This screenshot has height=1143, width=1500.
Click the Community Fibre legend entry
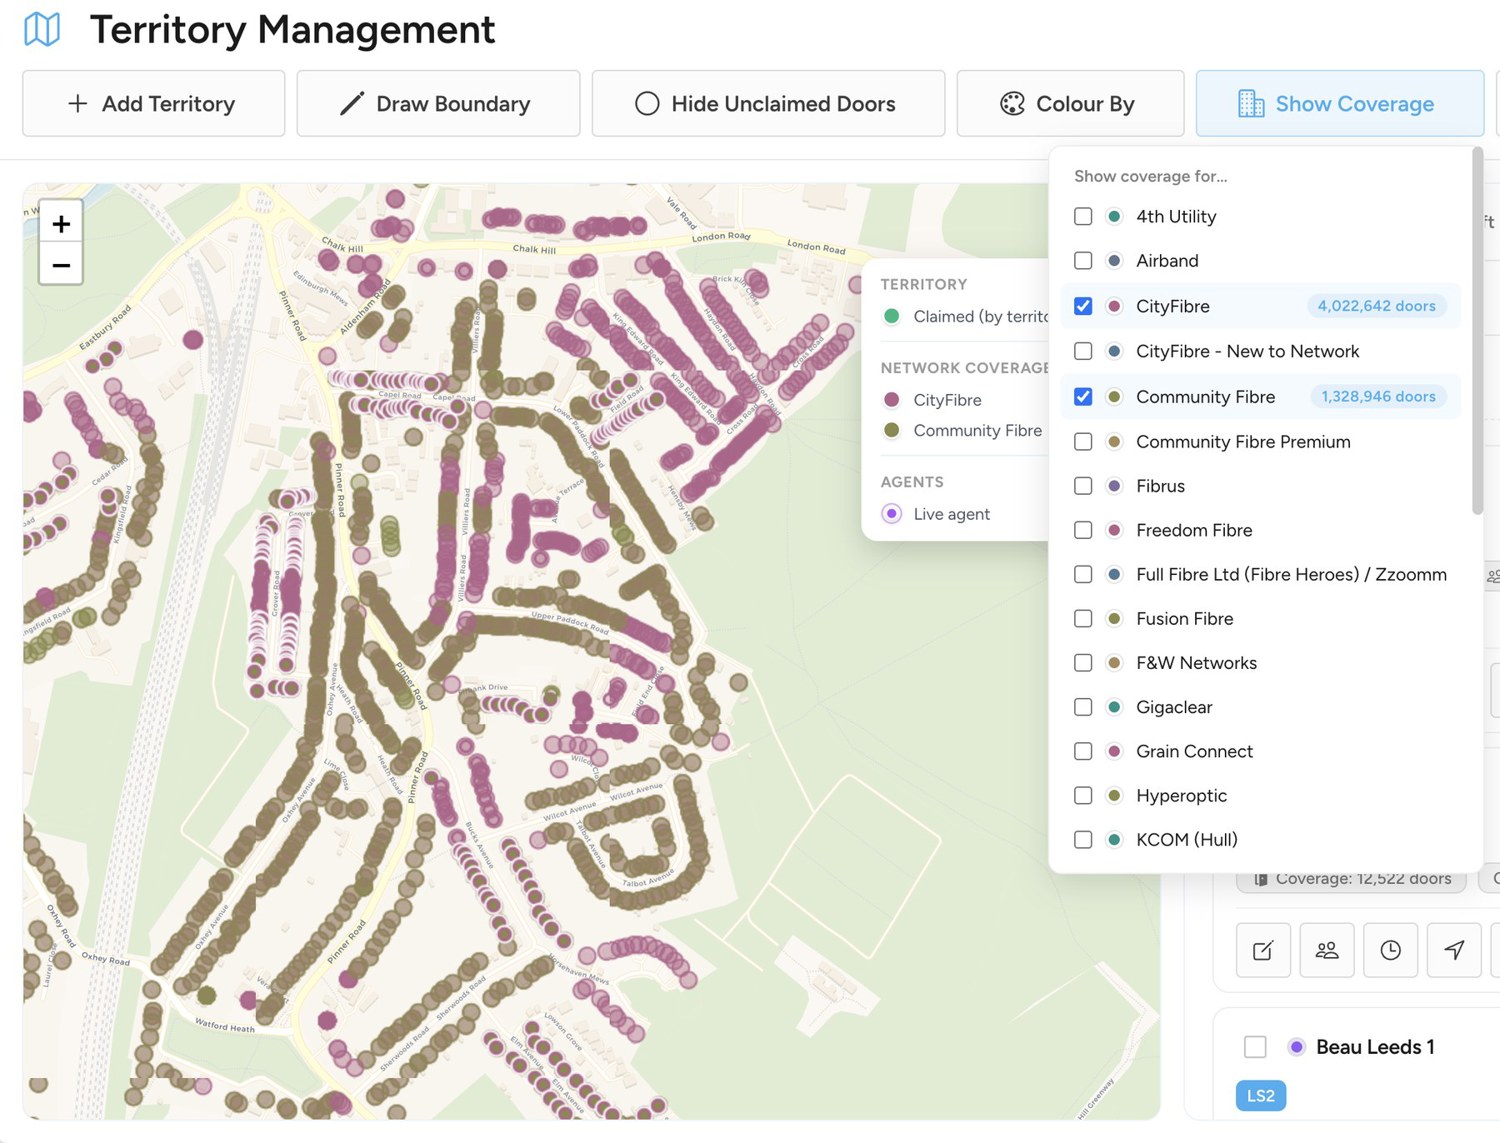[963, 430]
